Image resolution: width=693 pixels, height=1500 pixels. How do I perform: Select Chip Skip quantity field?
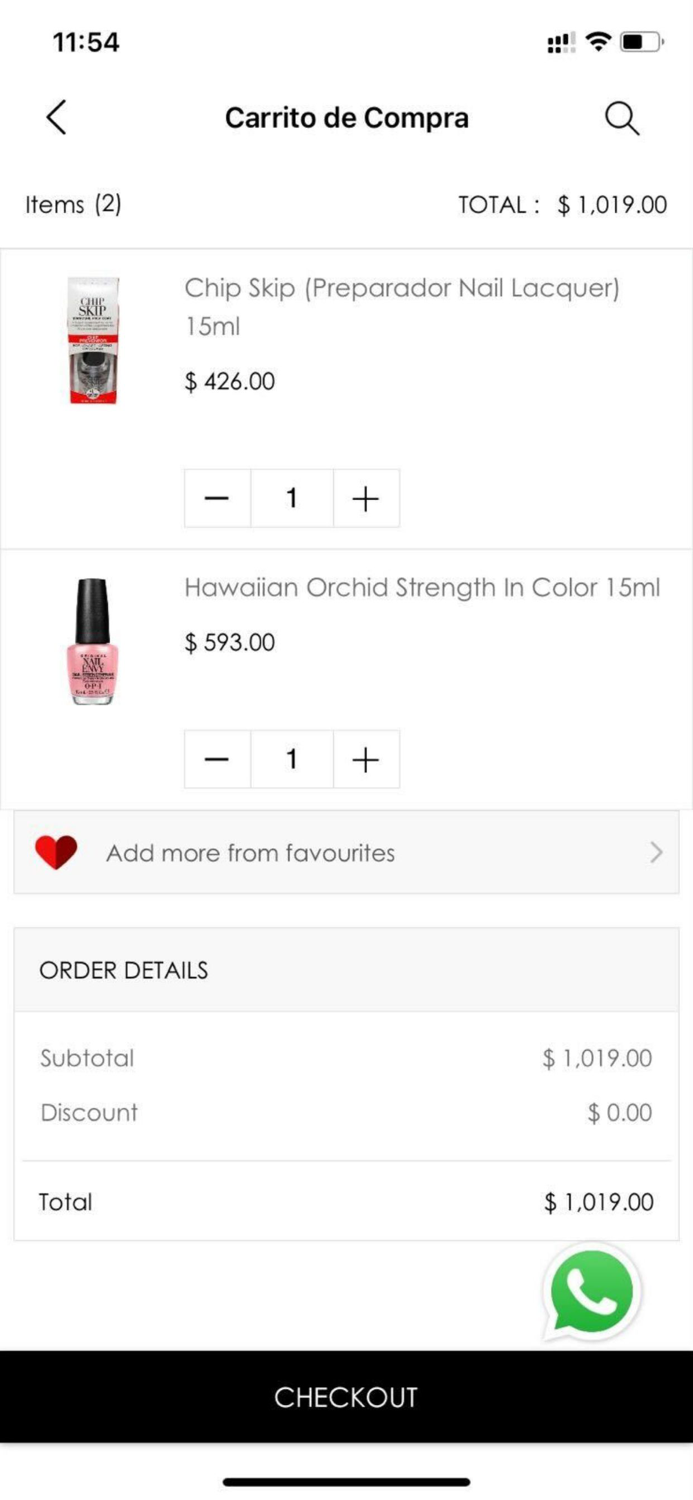(291, 498)
